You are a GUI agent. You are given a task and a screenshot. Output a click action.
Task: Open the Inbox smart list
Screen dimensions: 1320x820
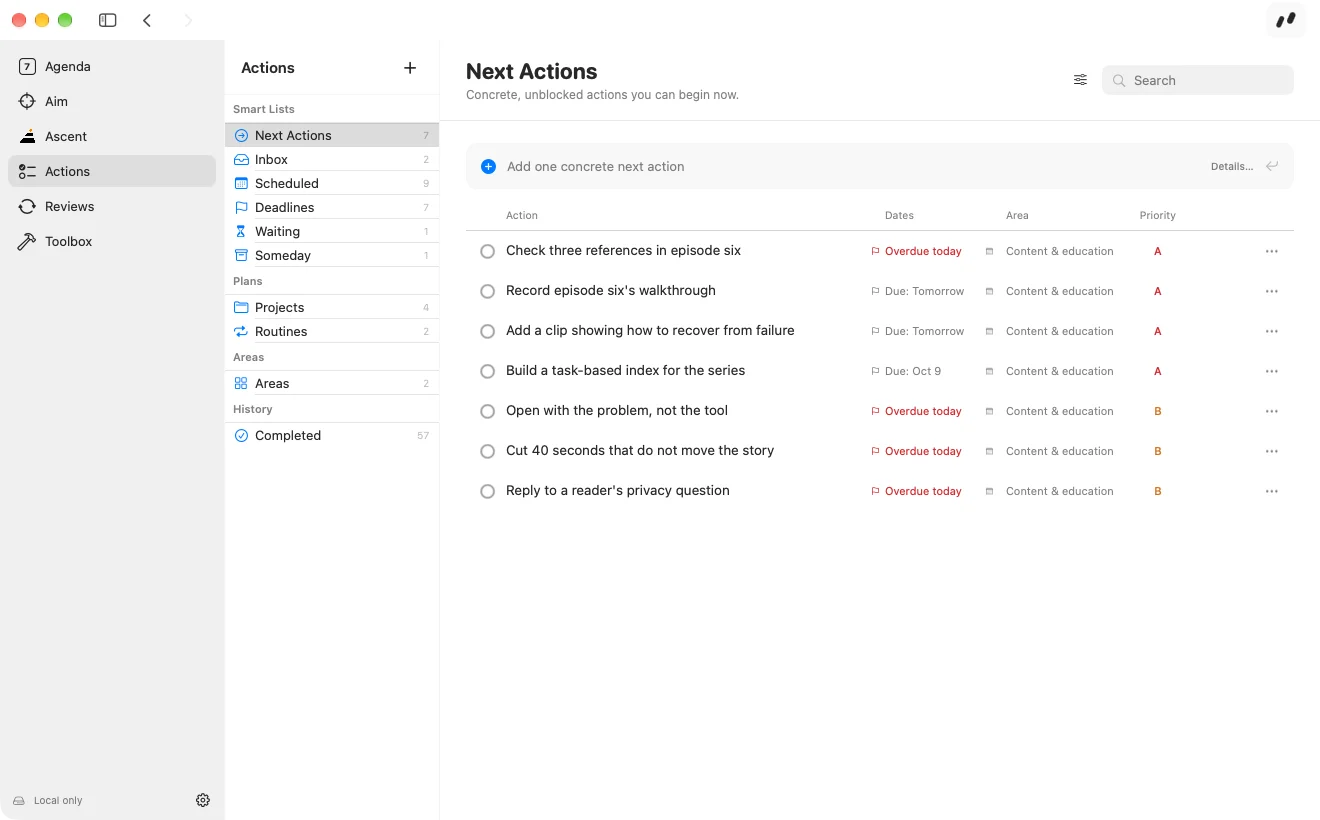point(332,159)
